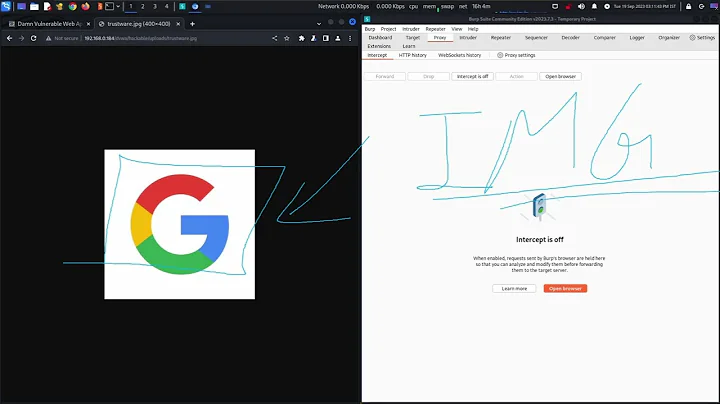Click the orange Open browser button

[565, 289]
